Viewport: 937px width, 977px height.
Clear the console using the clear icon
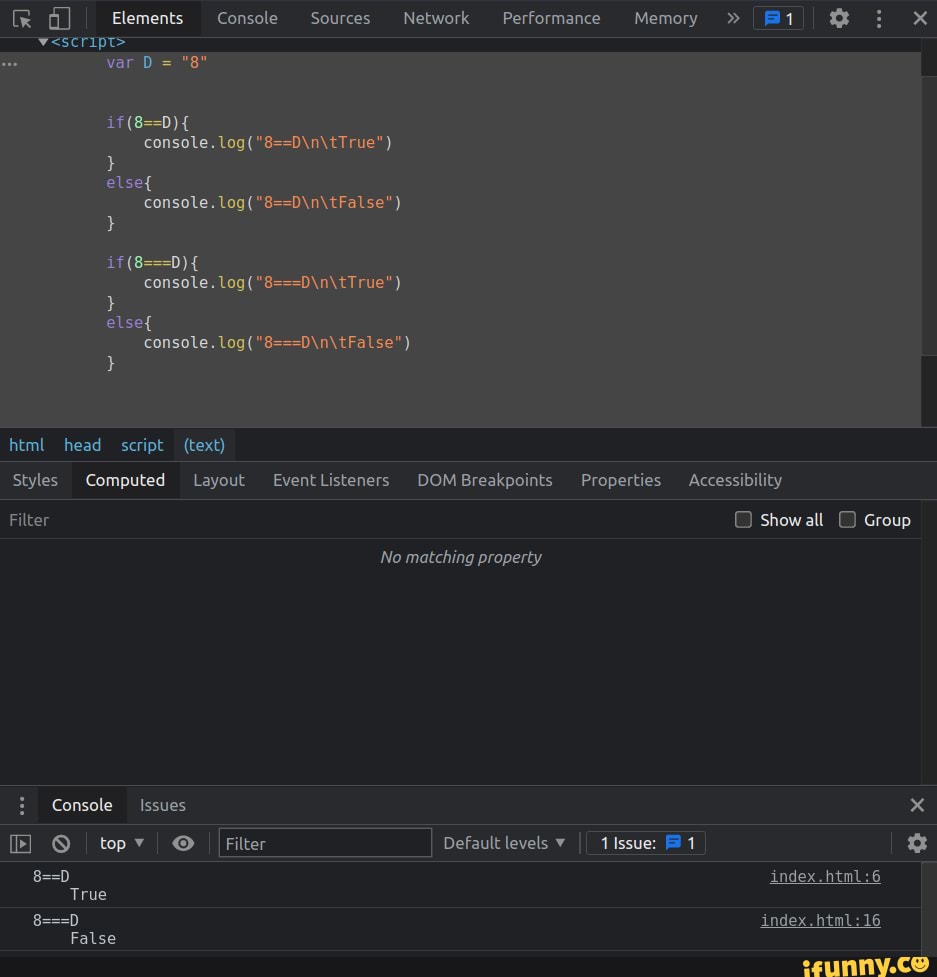click(61, 843)
